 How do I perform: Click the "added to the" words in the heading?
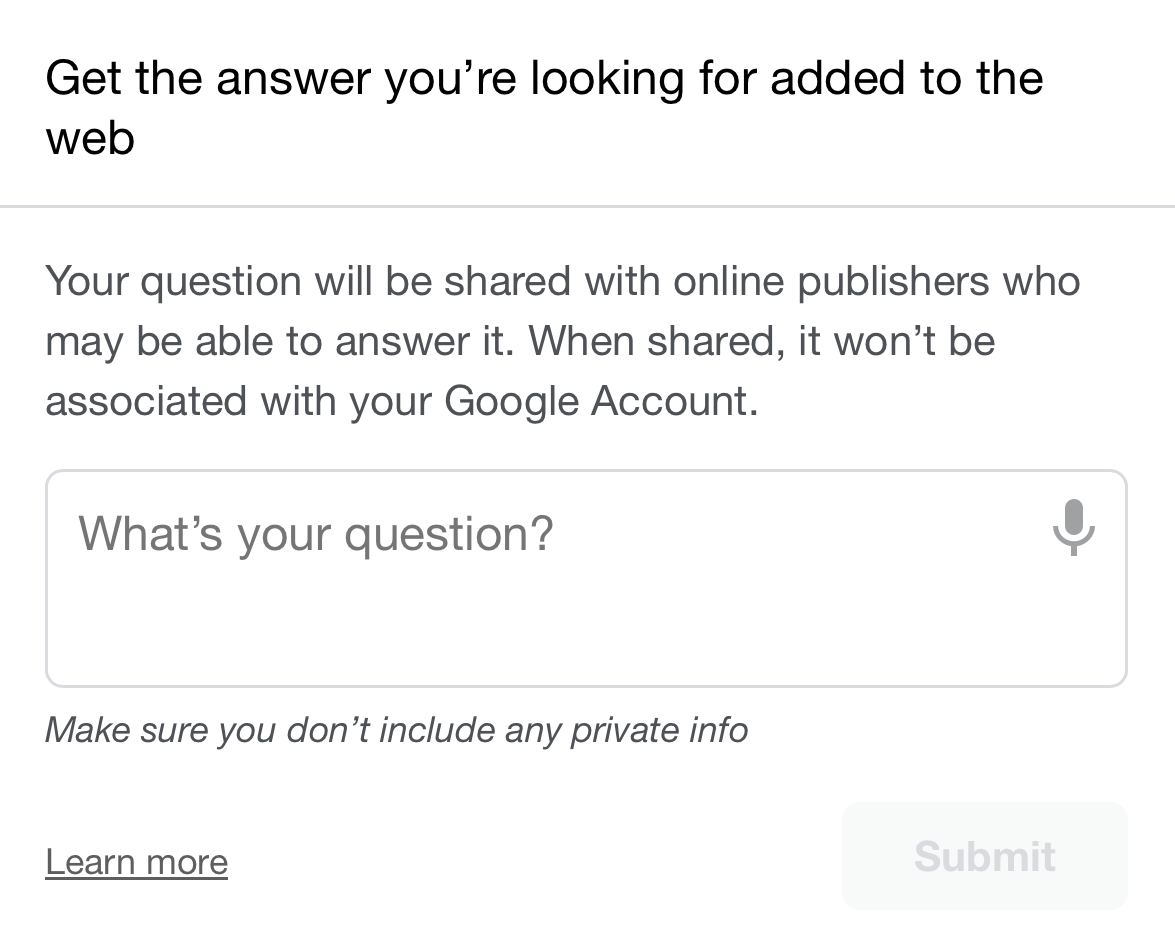coord(906,78)
